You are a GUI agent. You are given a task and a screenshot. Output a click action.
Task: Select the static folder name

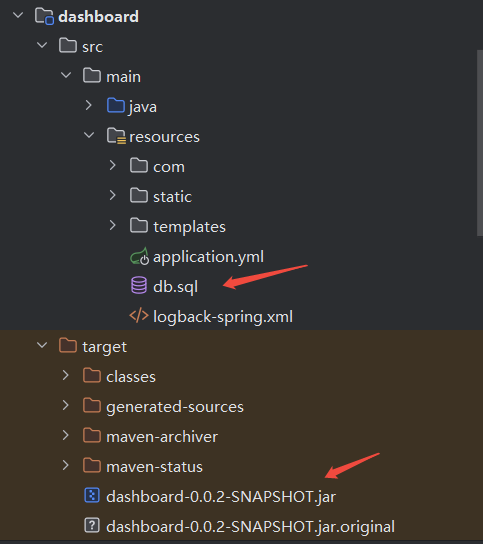pos(172,196)
